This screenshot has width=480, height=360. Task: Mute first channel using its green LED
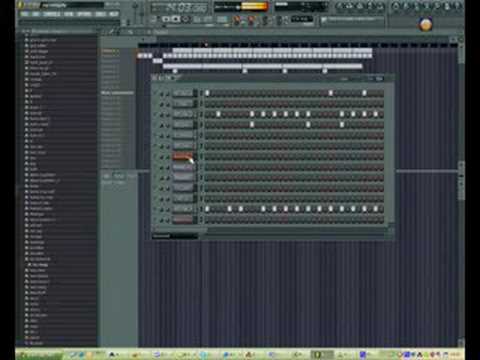pos(155,94)
